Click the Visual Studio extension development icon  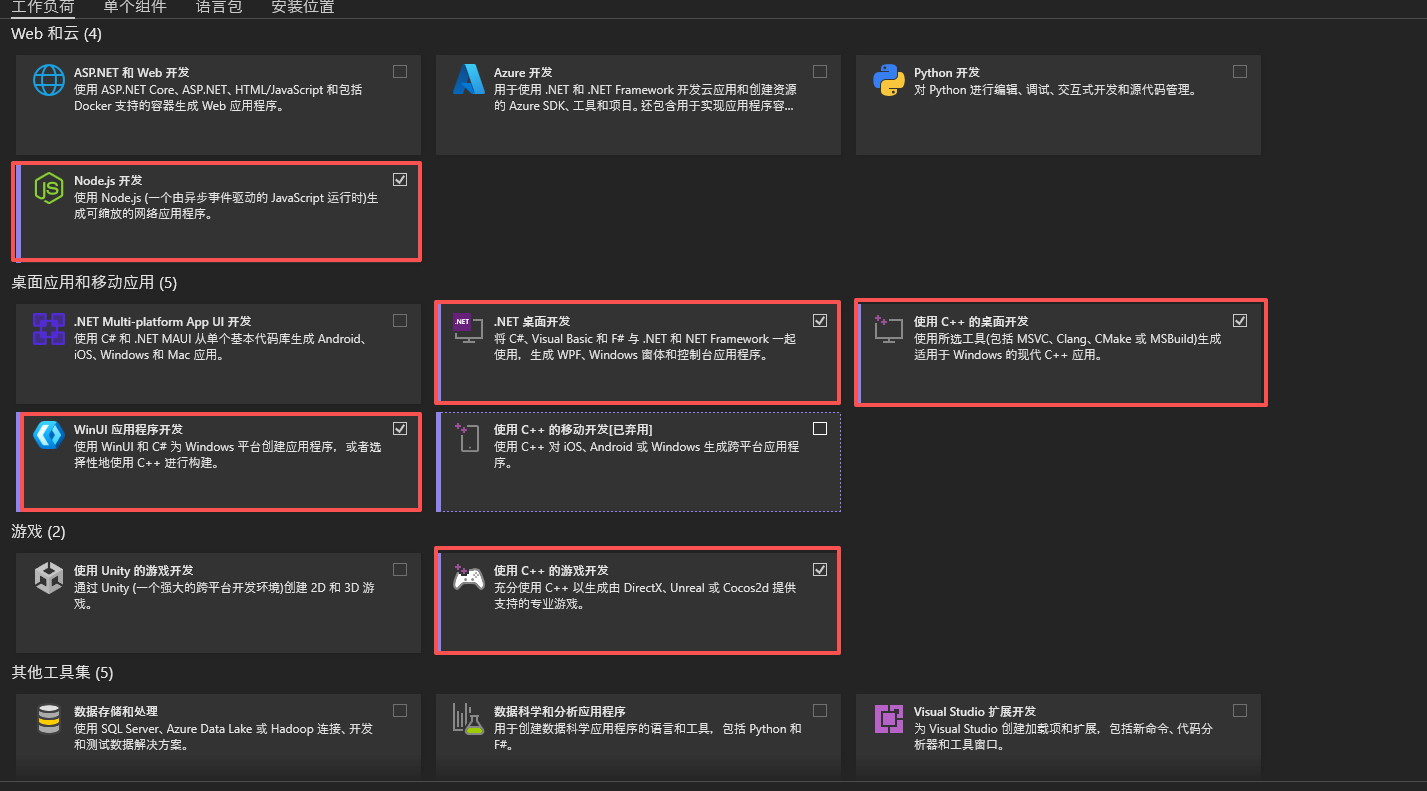(x=889, y=718)
